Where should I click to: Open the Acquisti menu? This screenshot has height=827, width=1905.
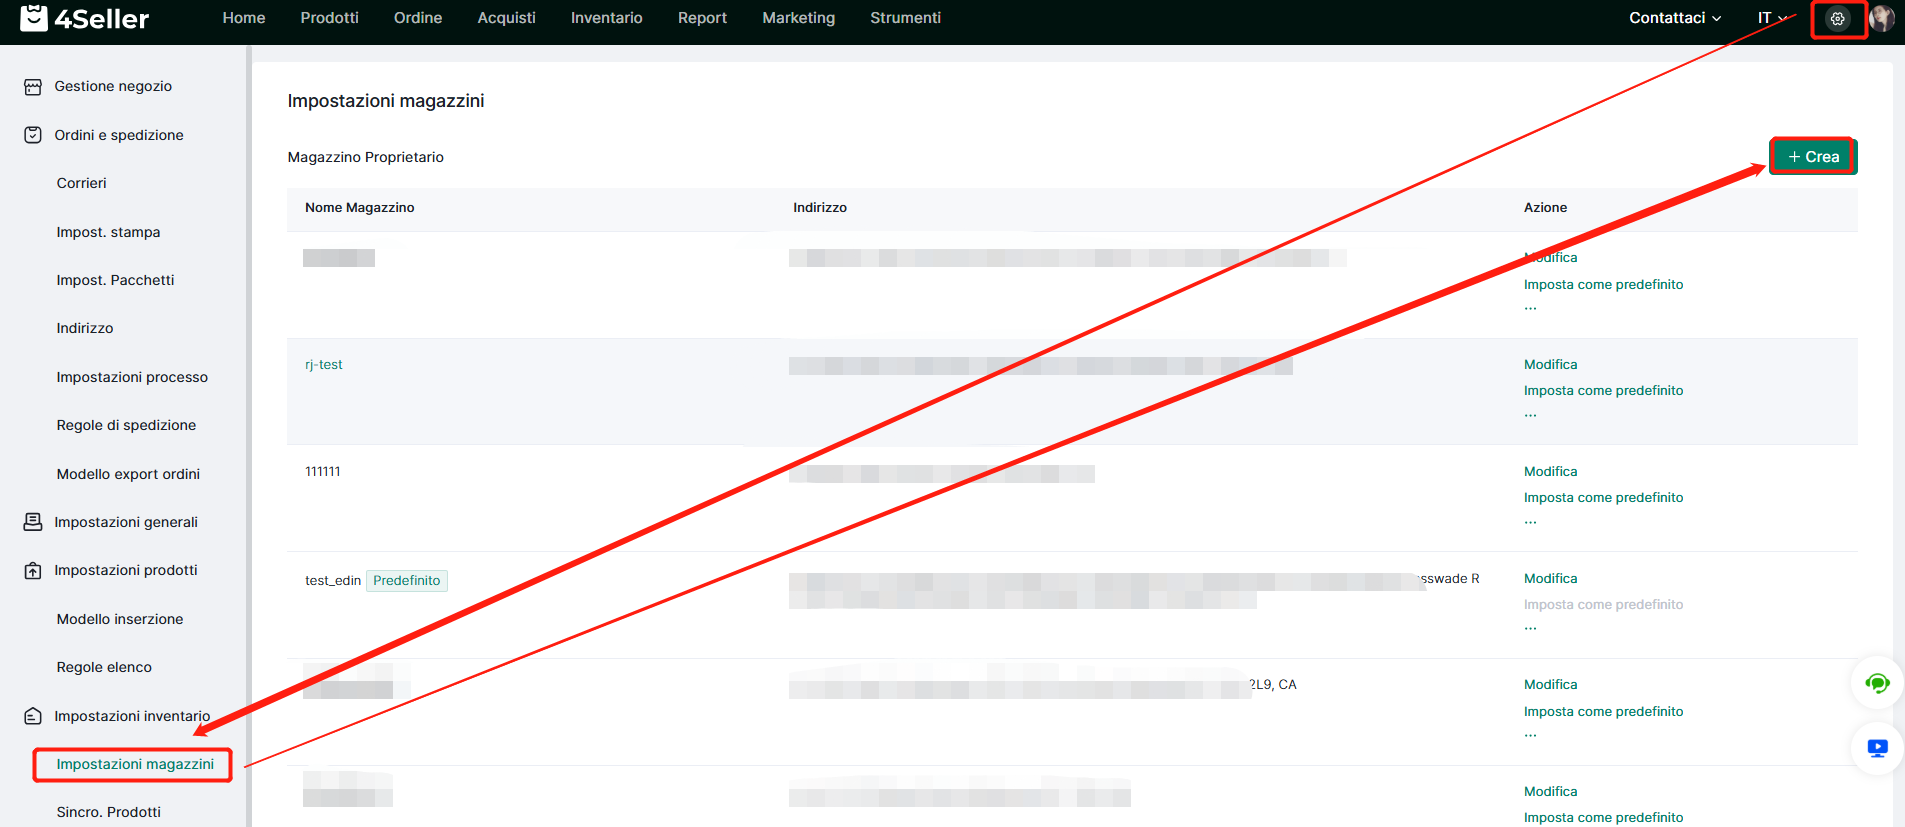point(506,18)
